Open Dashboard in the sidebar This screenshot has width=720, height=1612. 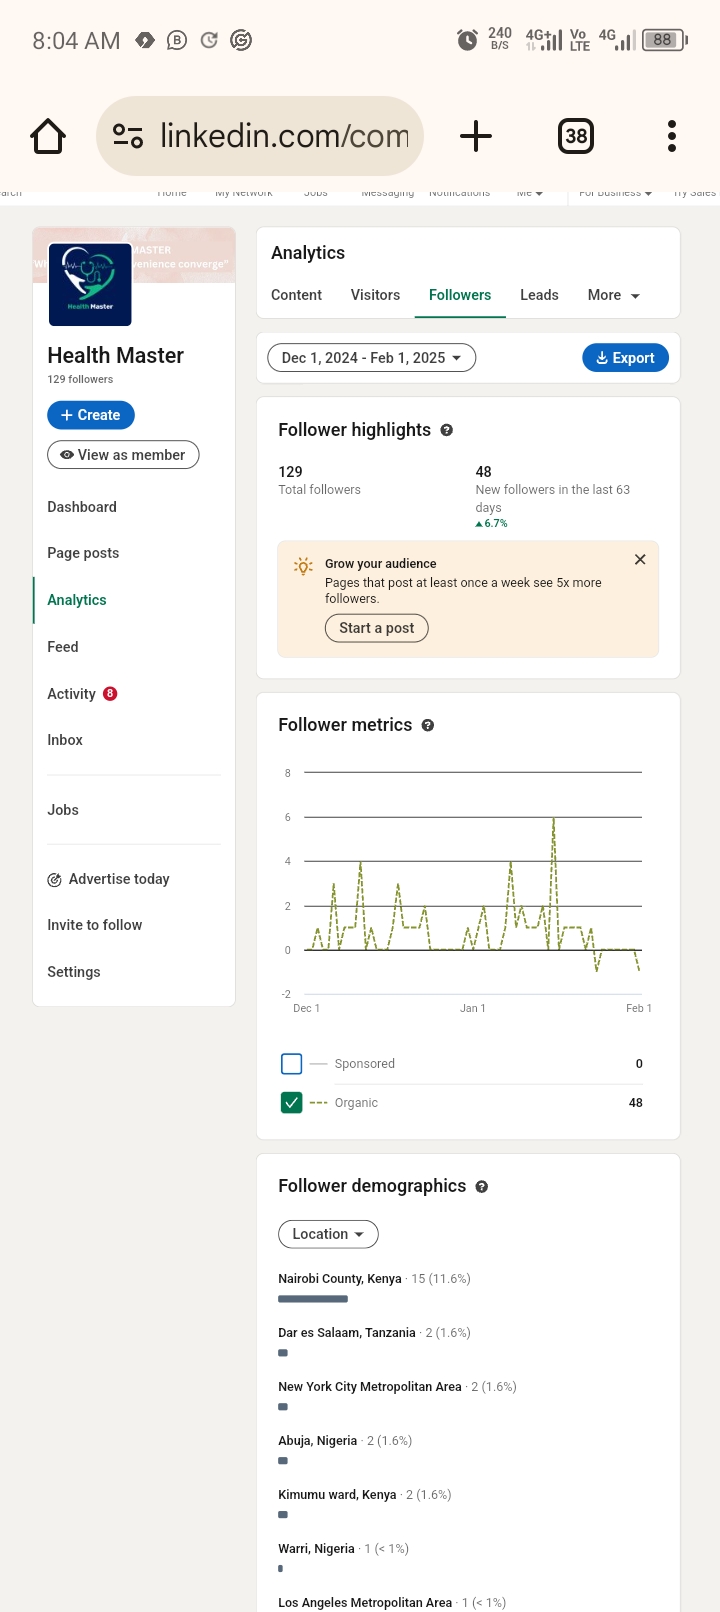pyautogui.click(x=82, y=507)
